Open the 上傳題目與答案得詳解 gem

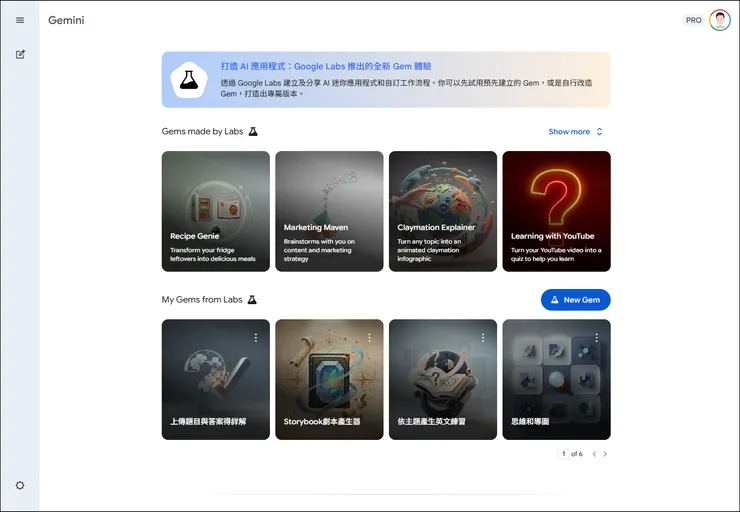[x=216, y=379]
